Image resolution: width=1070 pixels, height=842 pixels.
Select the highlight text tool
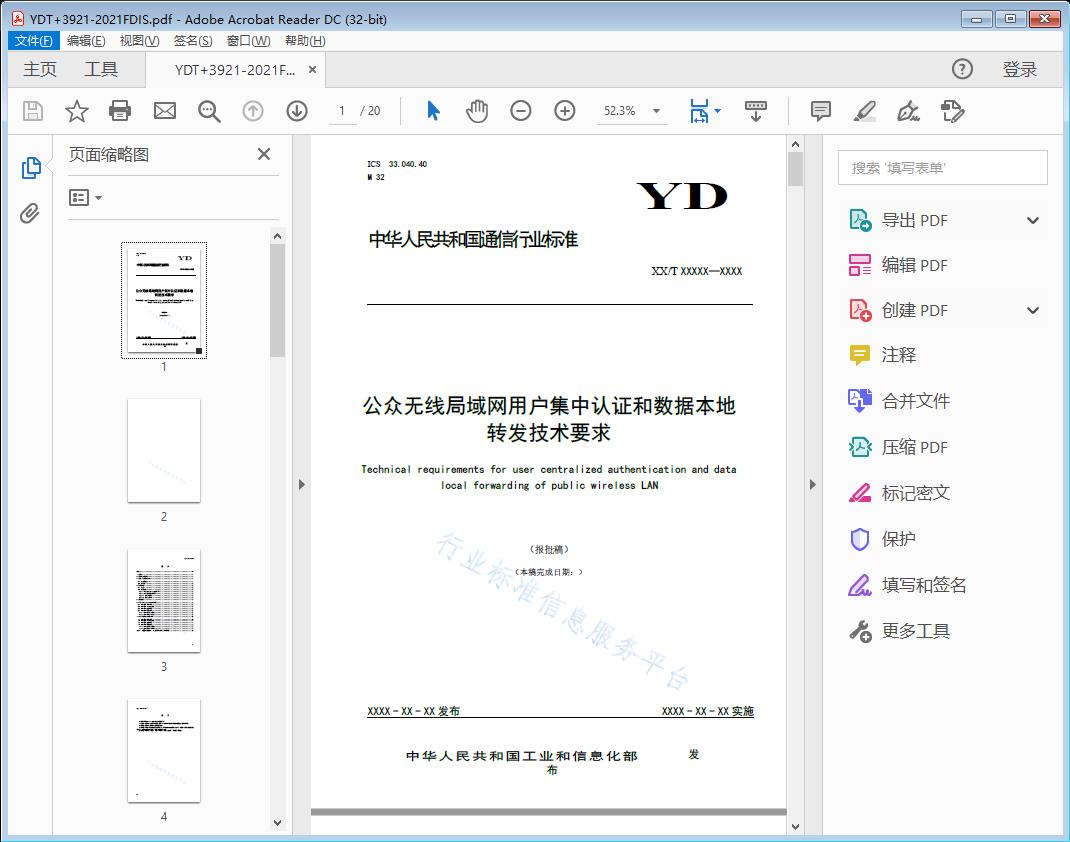[x=866, y=111]
